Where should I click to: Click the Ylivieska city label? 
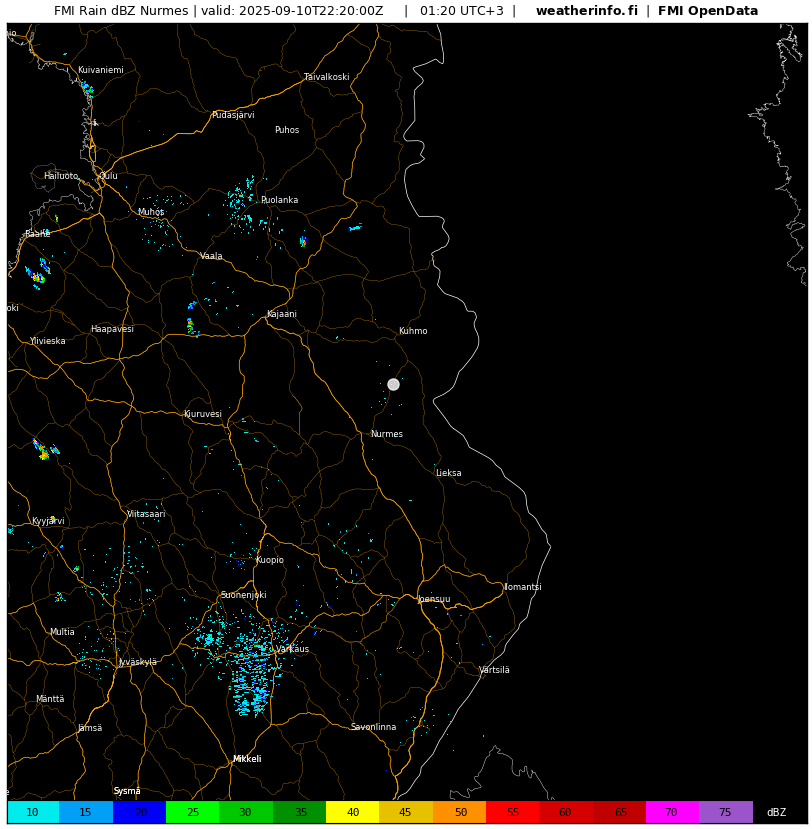coord(48,341)
